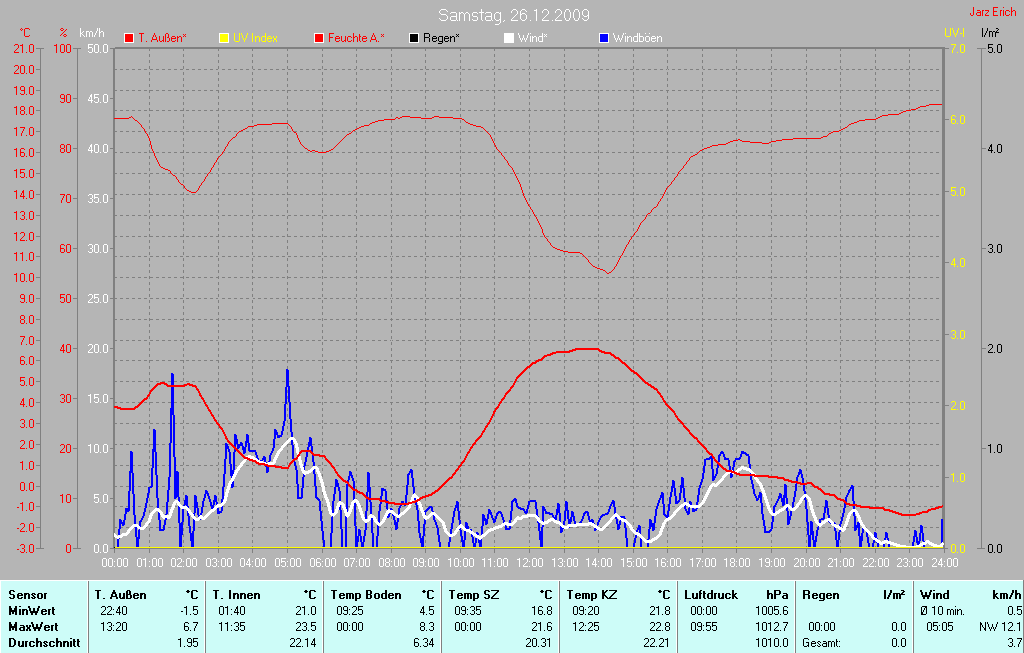Select the Windböen legend label

tap(637, 38)
